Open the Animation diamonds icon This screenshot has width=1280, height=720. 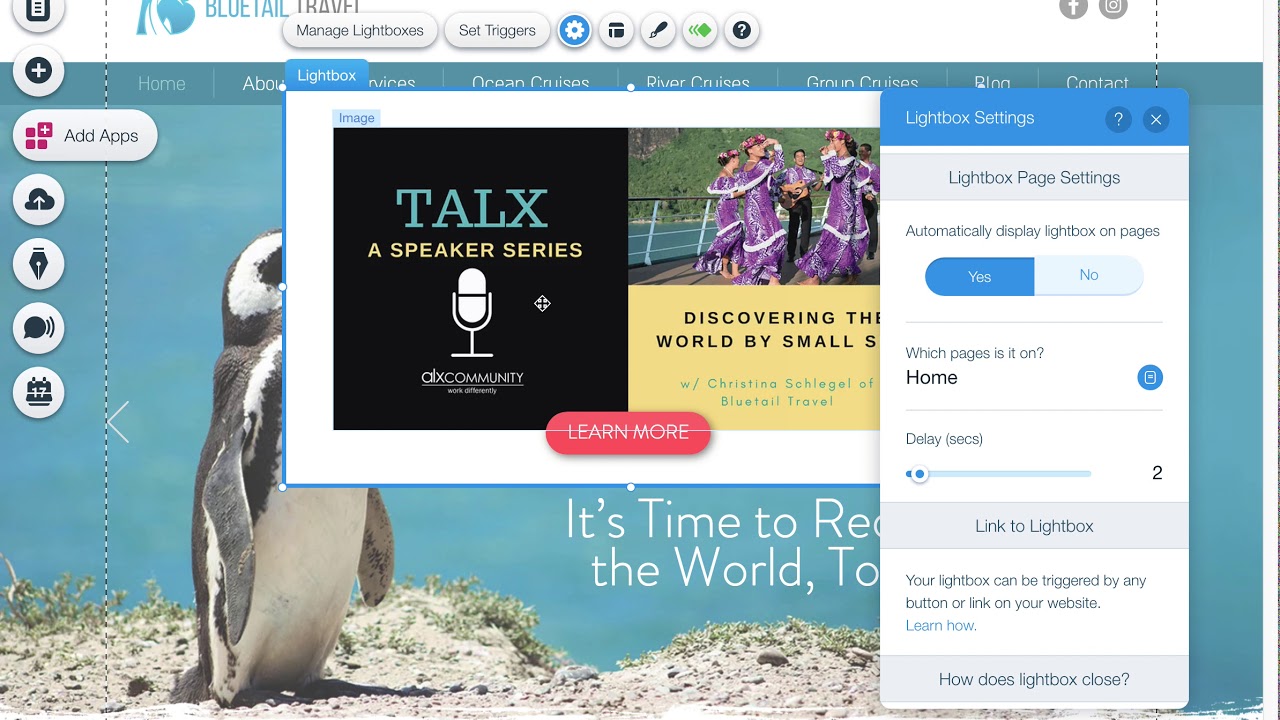point(699,30)
